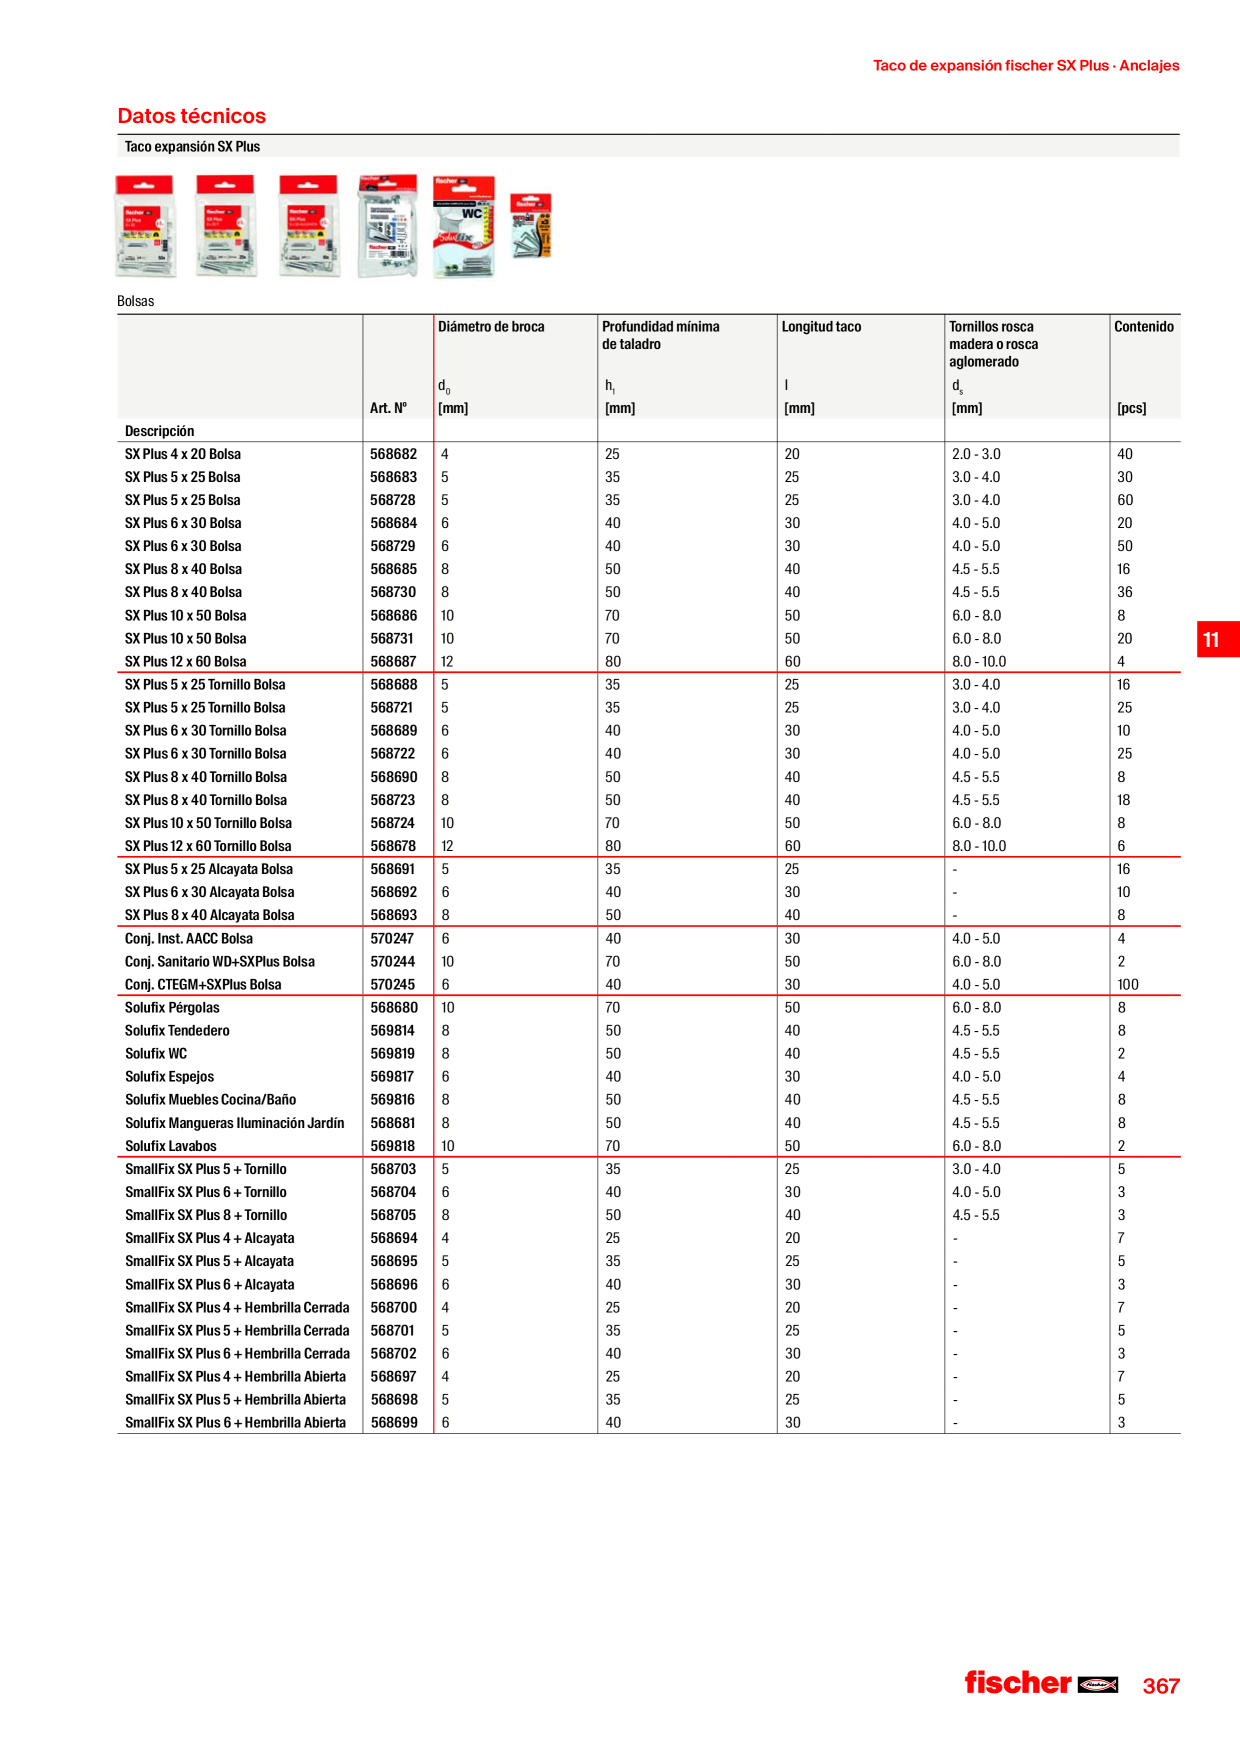Click article number 568729

pyautogui.click(x=393, y=546)
